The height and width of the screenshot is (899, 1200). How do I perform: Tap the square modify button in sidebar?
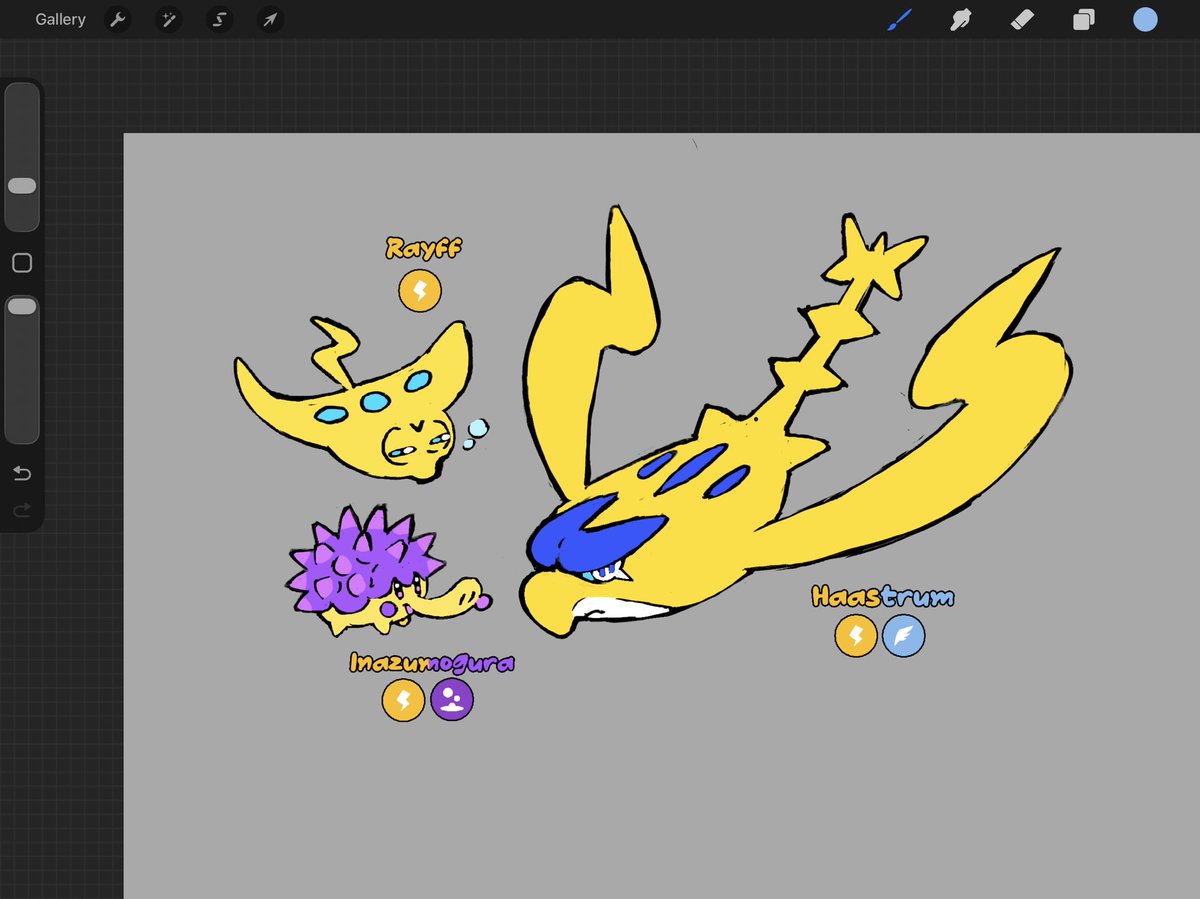tap(22, 263)
